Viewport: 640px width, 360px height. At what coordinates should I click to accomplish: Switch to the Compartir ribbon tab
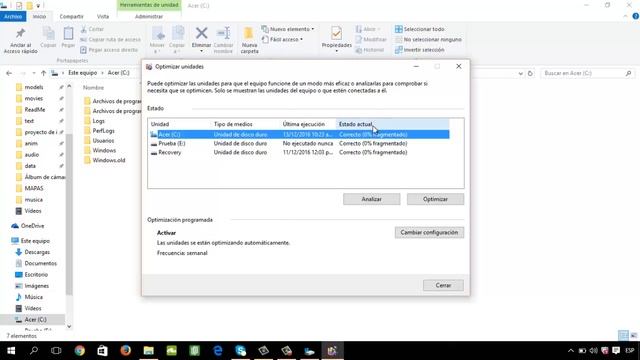71,16
